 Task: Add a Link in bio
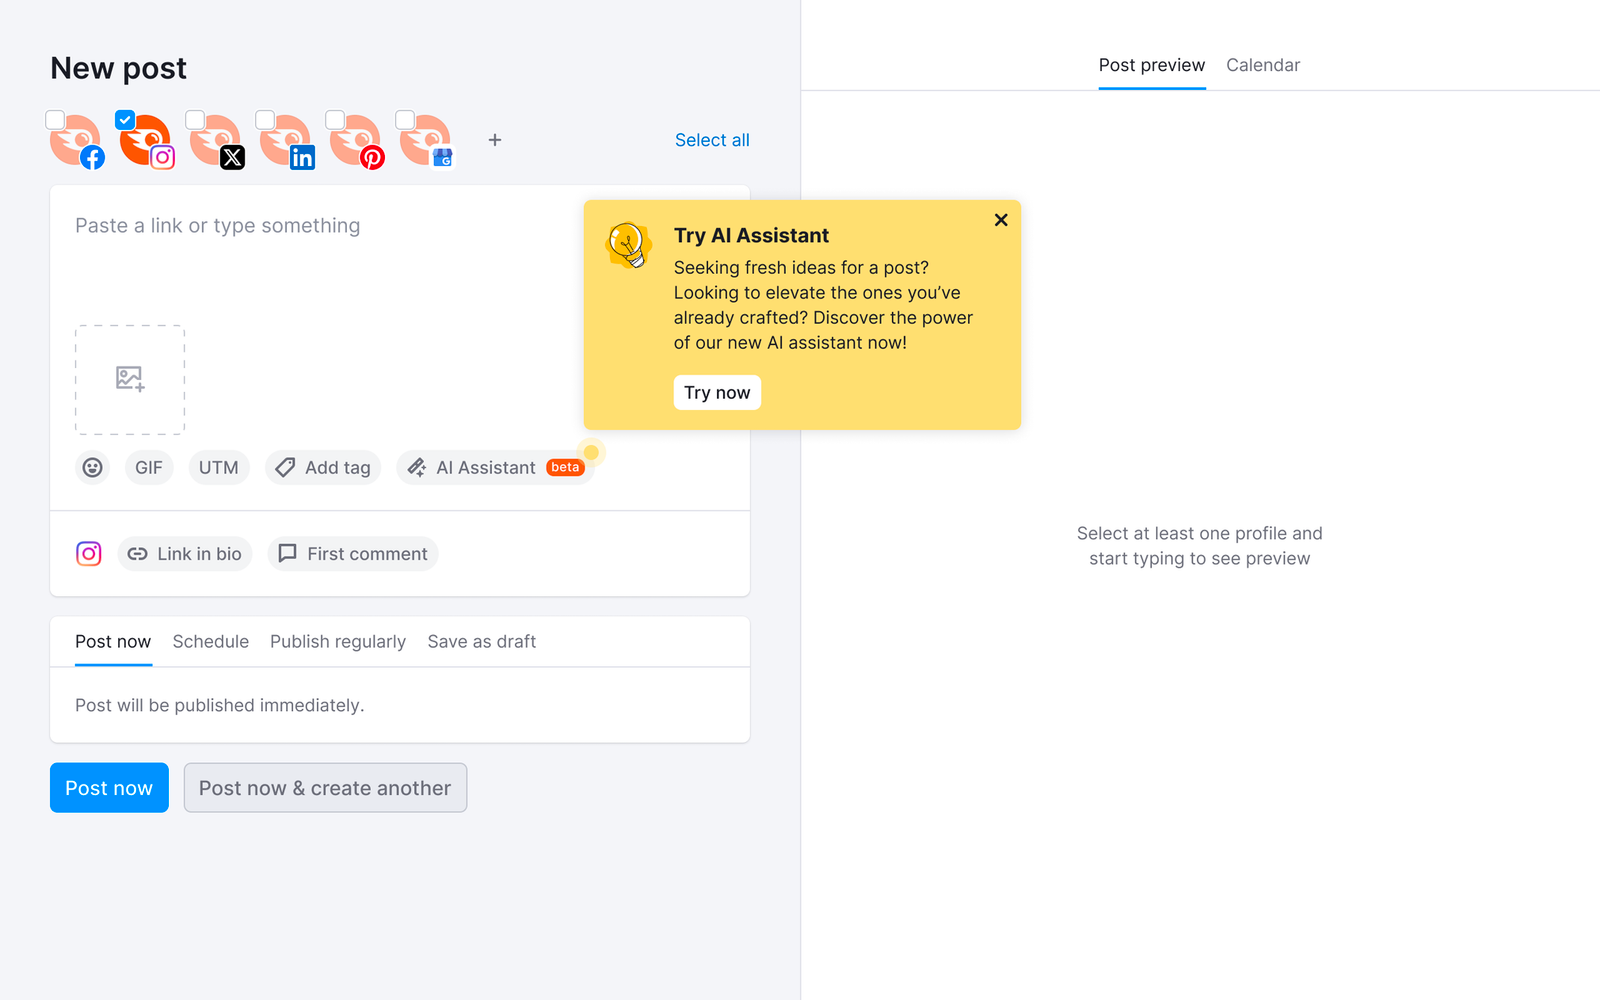(x=185, y=554)
